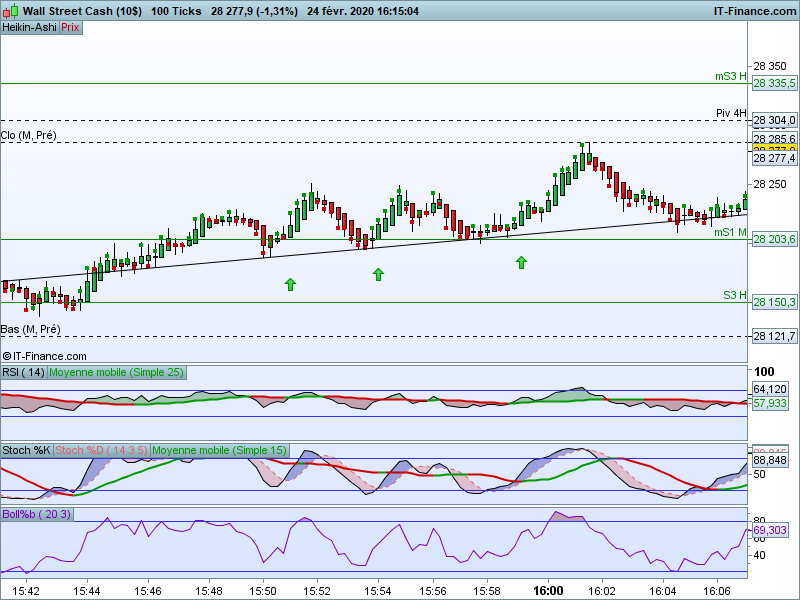The height and width of the screenshot is (600, 800).
Task: Click the 16:00 time axis label
Action: (548, 591)
